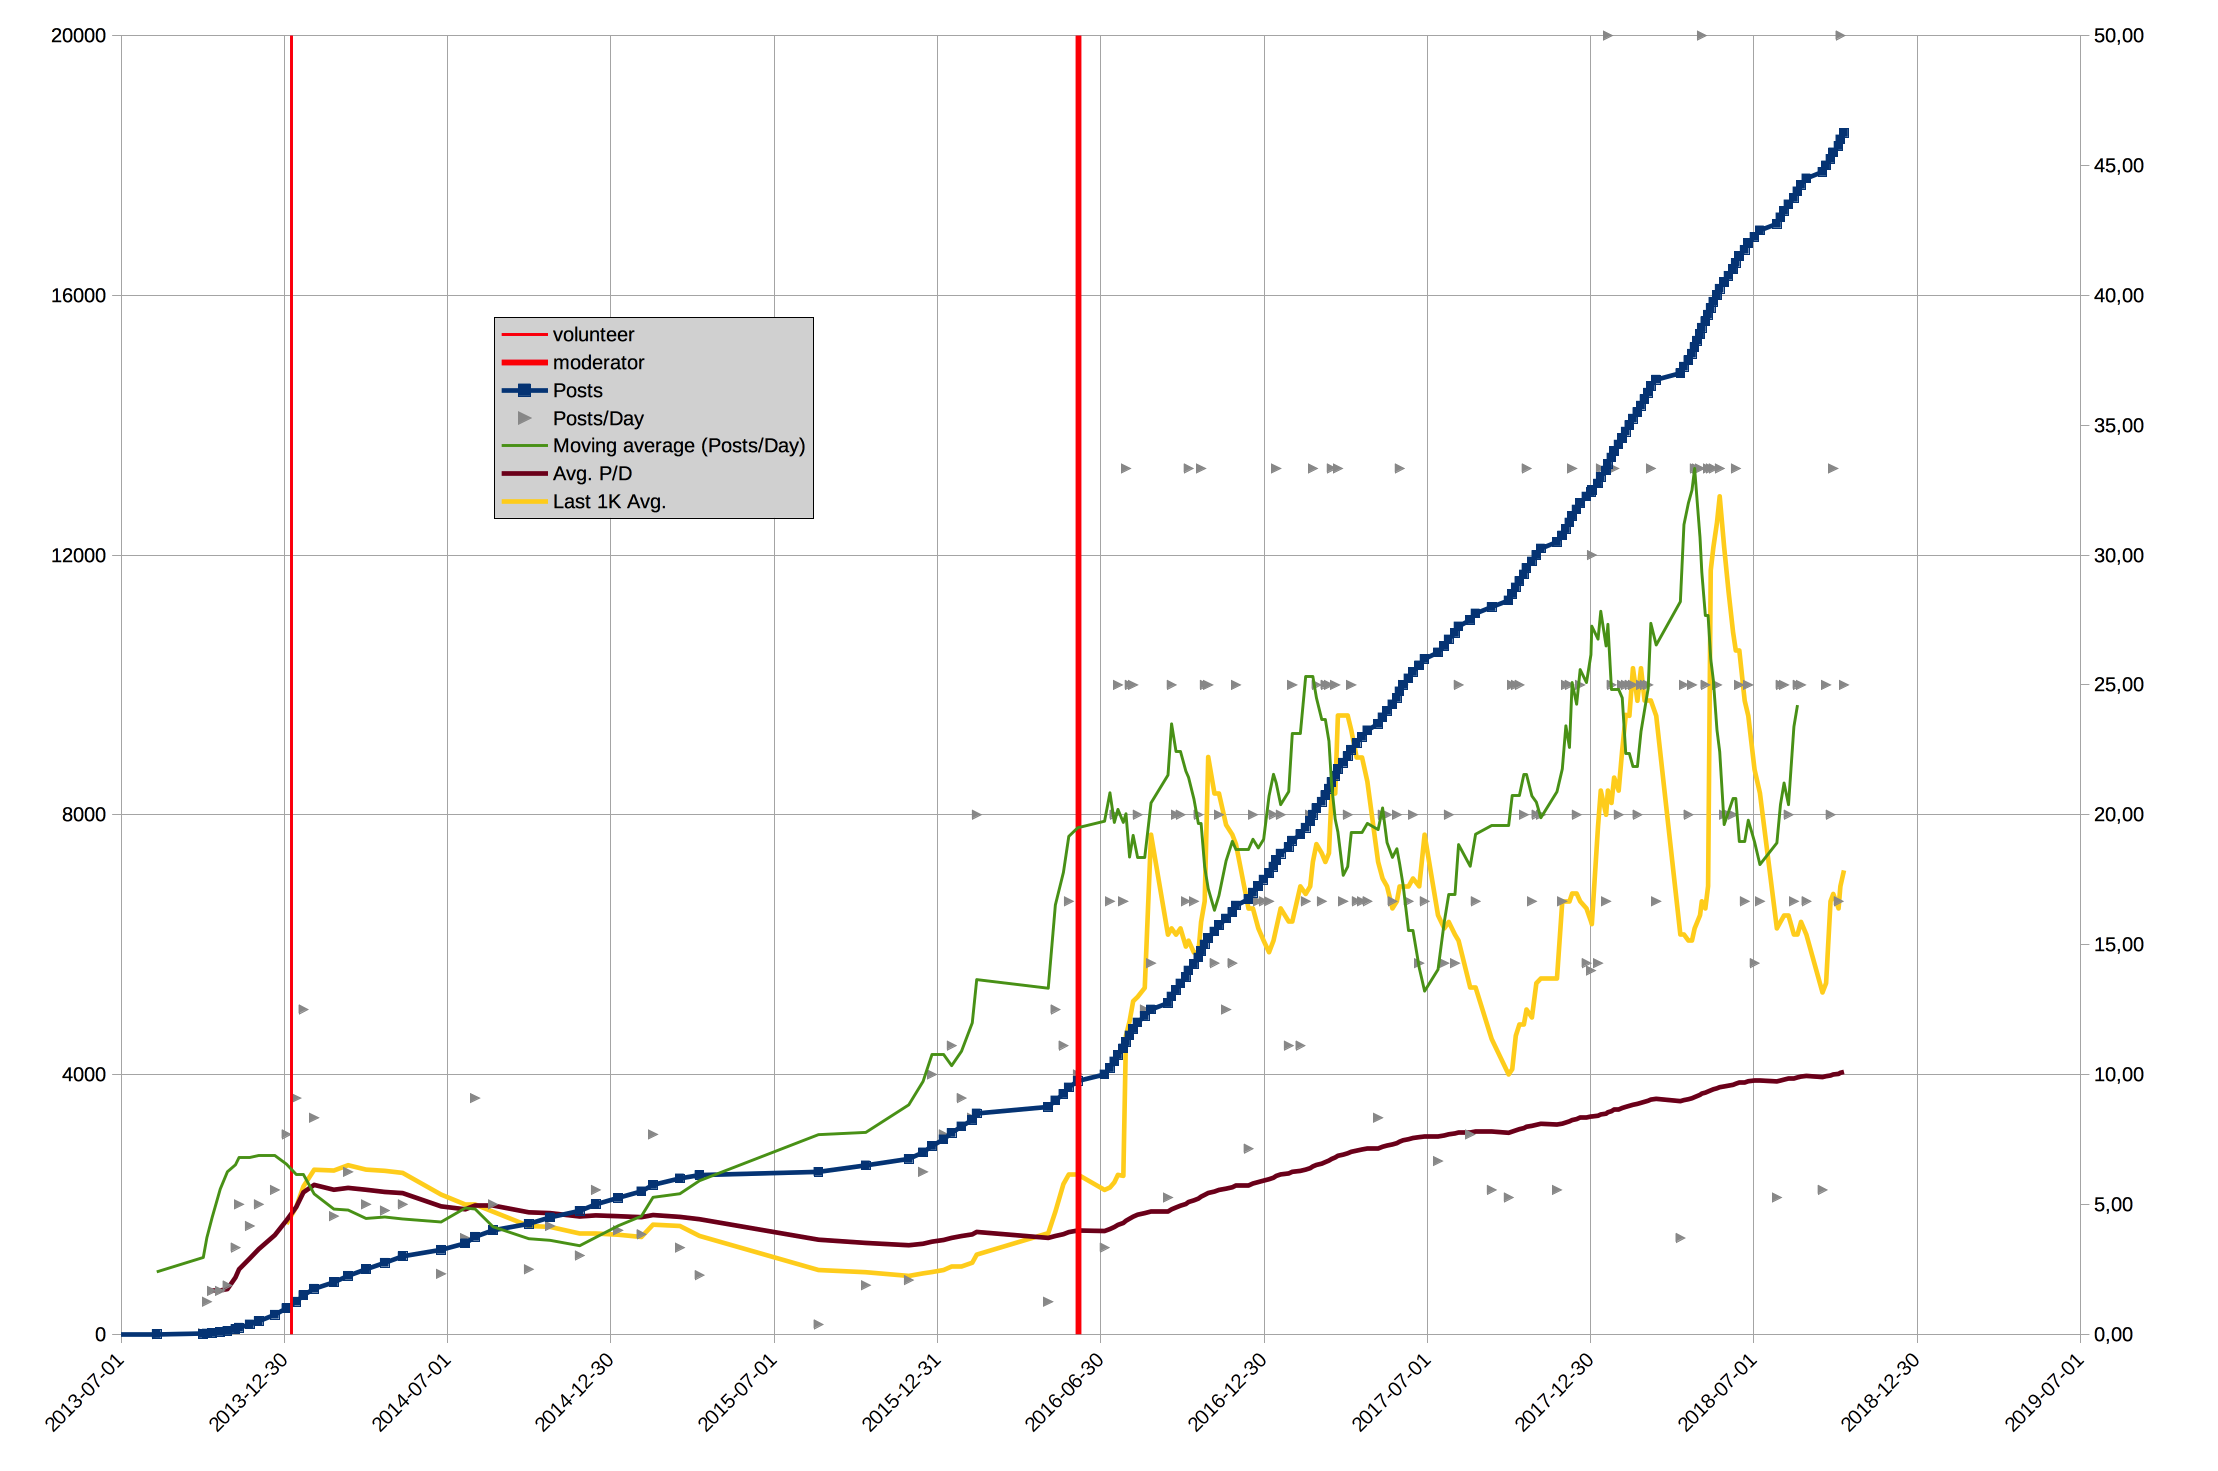Click the 'Posts/Day' legend entry text
This screenshot has height=1471, width=2218.
click(598, 418)
